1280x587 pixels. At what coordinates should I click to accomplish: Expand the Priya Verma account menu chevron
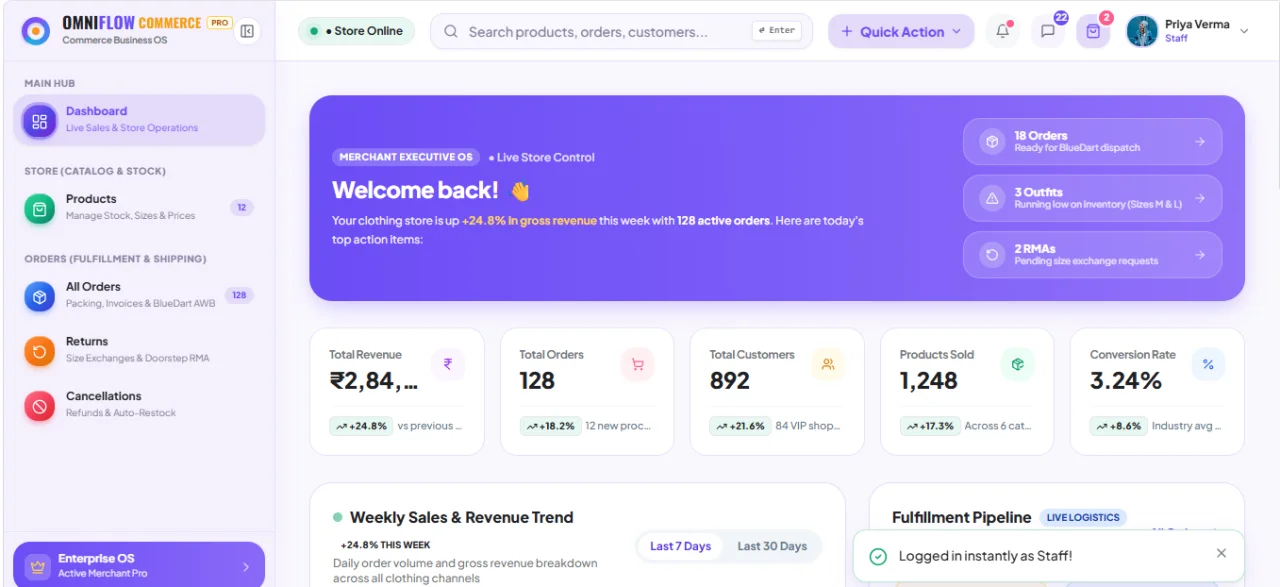click(x=1244, y=31)
